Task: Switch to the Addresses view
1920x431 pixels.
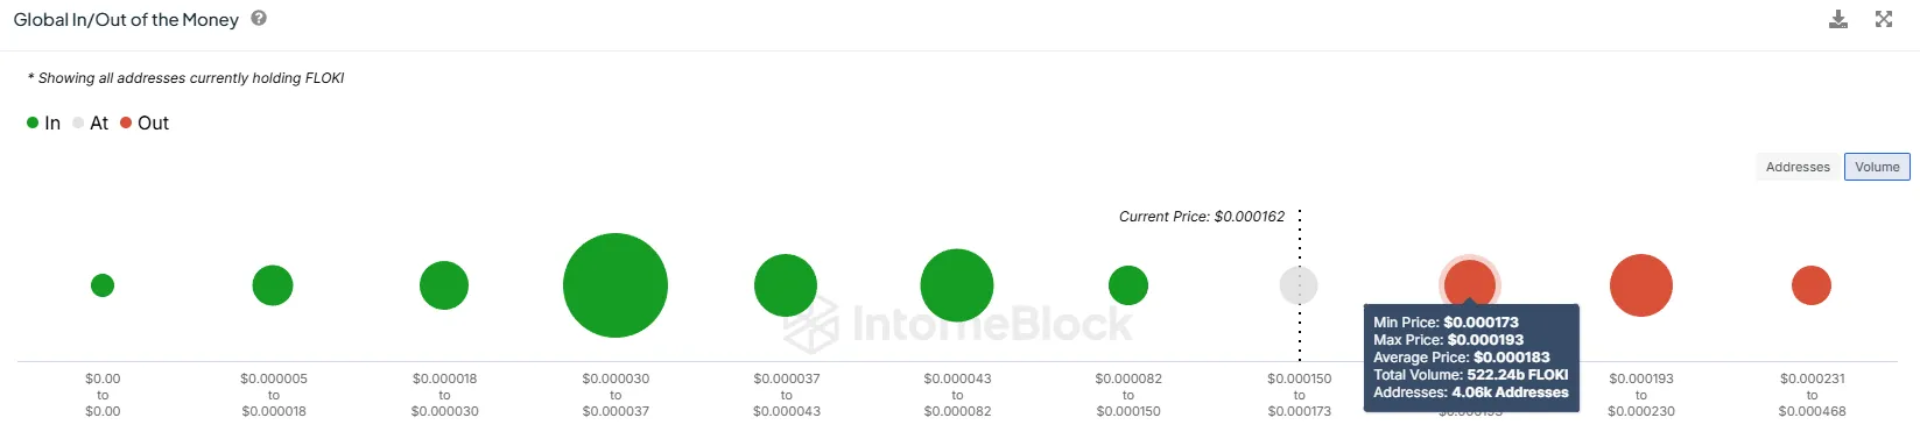Action: click(x=1797, y=167)
